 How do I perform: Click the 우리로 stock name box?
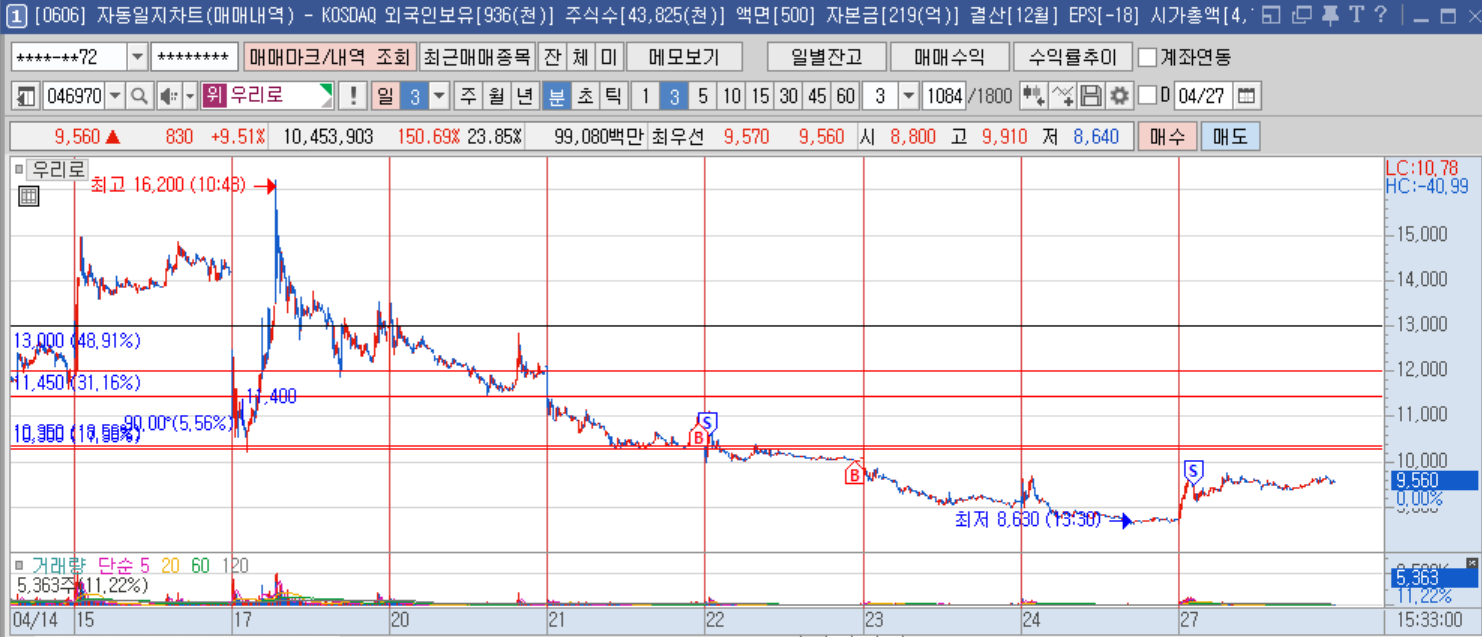(267, 96)
